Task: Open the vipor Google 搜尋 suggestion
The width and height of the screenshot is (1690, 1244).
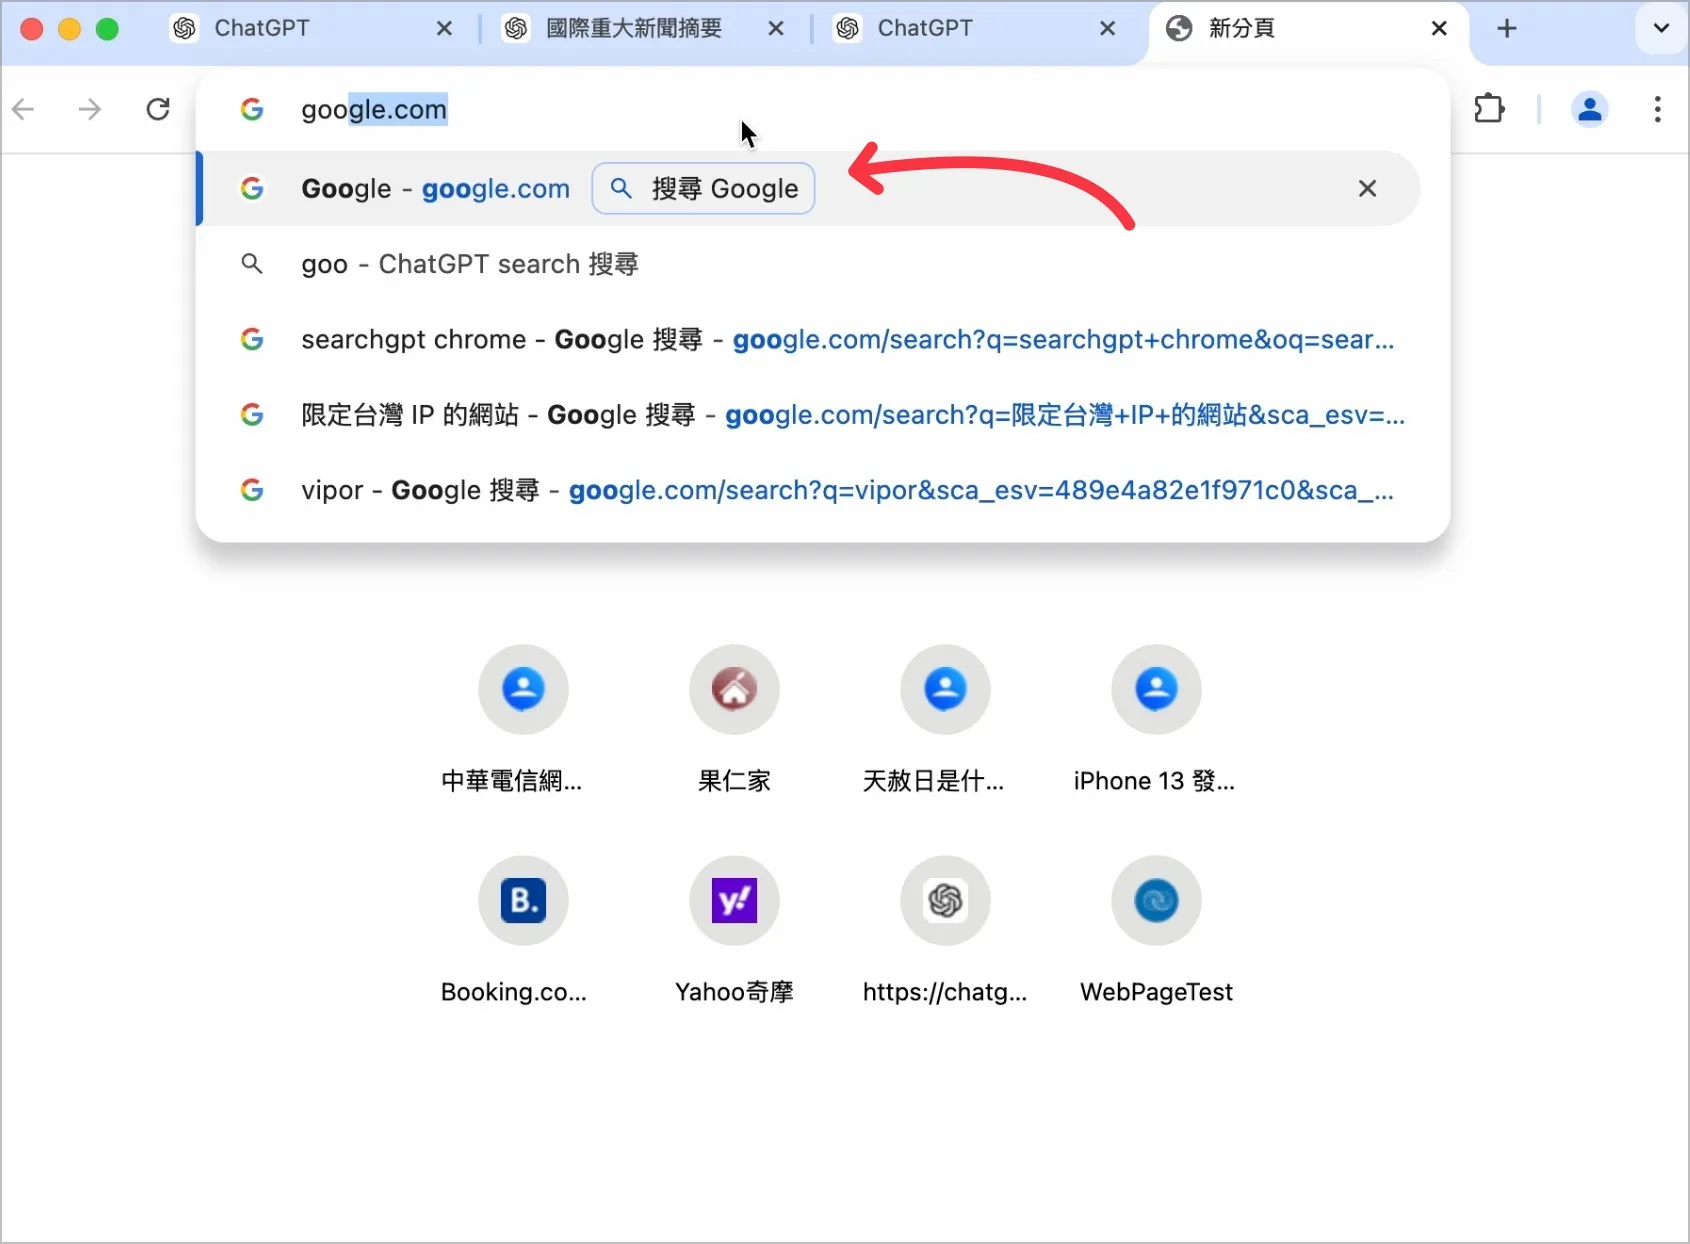Action: (x=809, y=490)
